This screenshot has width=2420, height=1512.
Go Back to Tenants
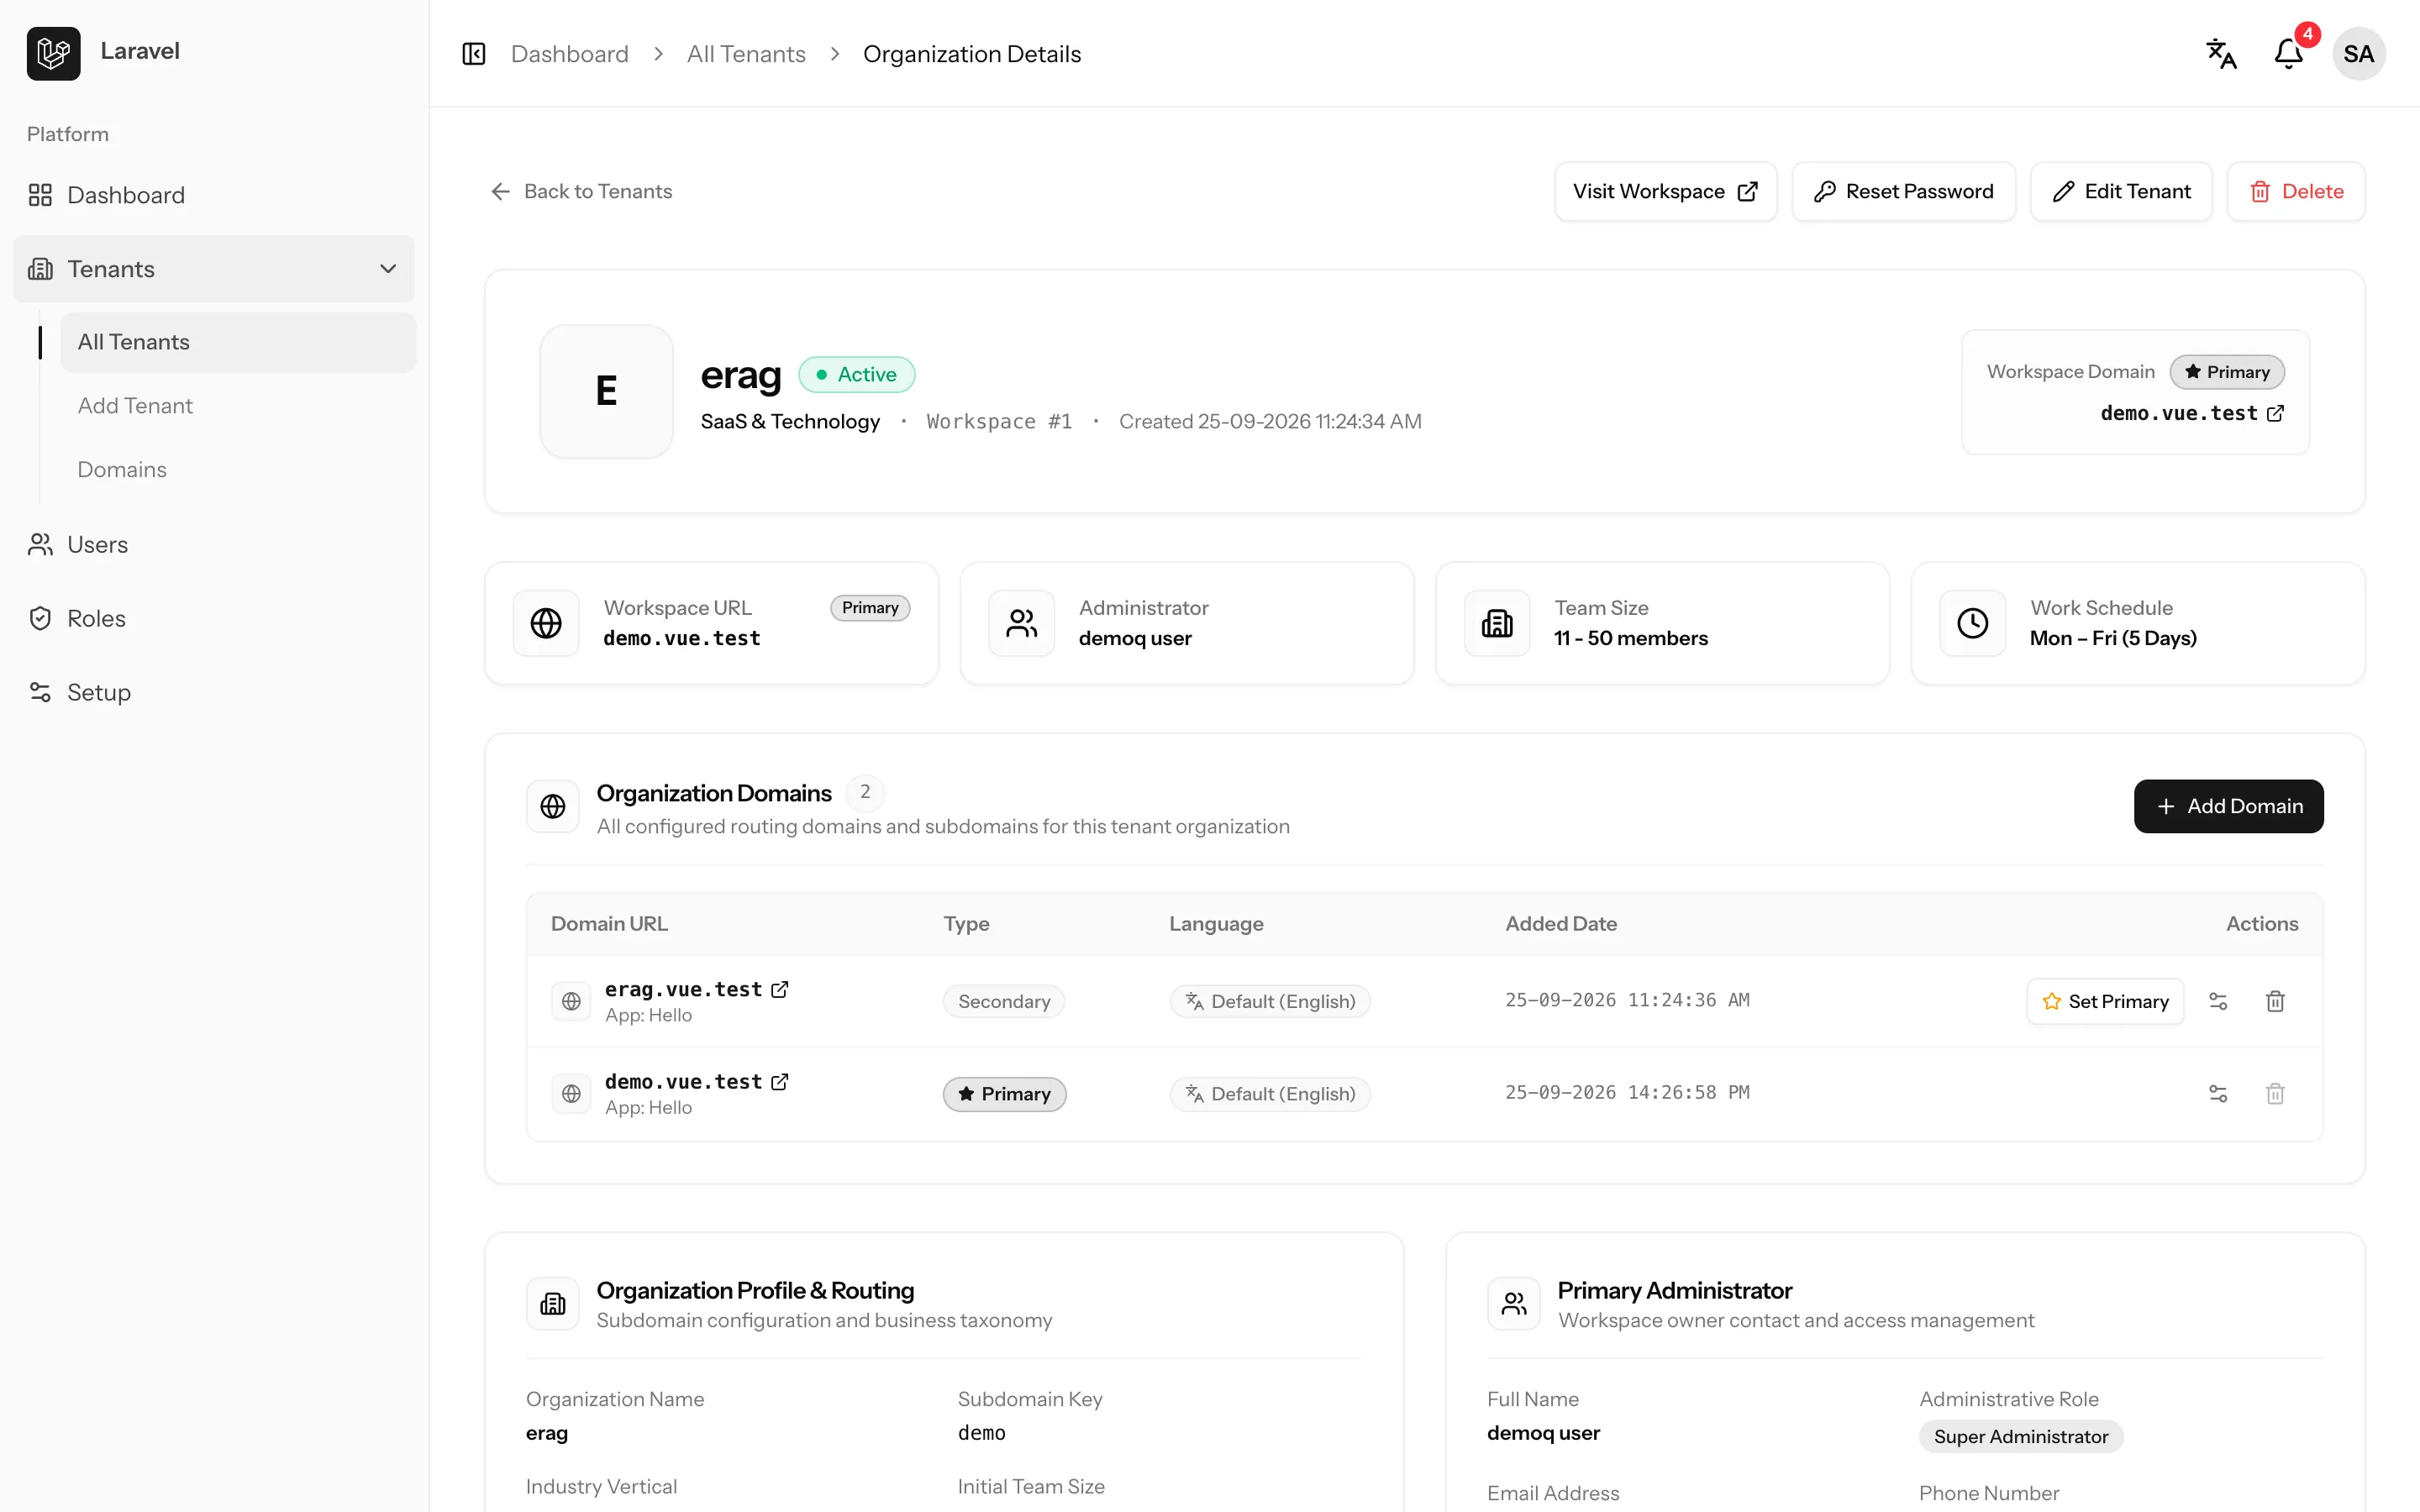click(x=581, y=191)
